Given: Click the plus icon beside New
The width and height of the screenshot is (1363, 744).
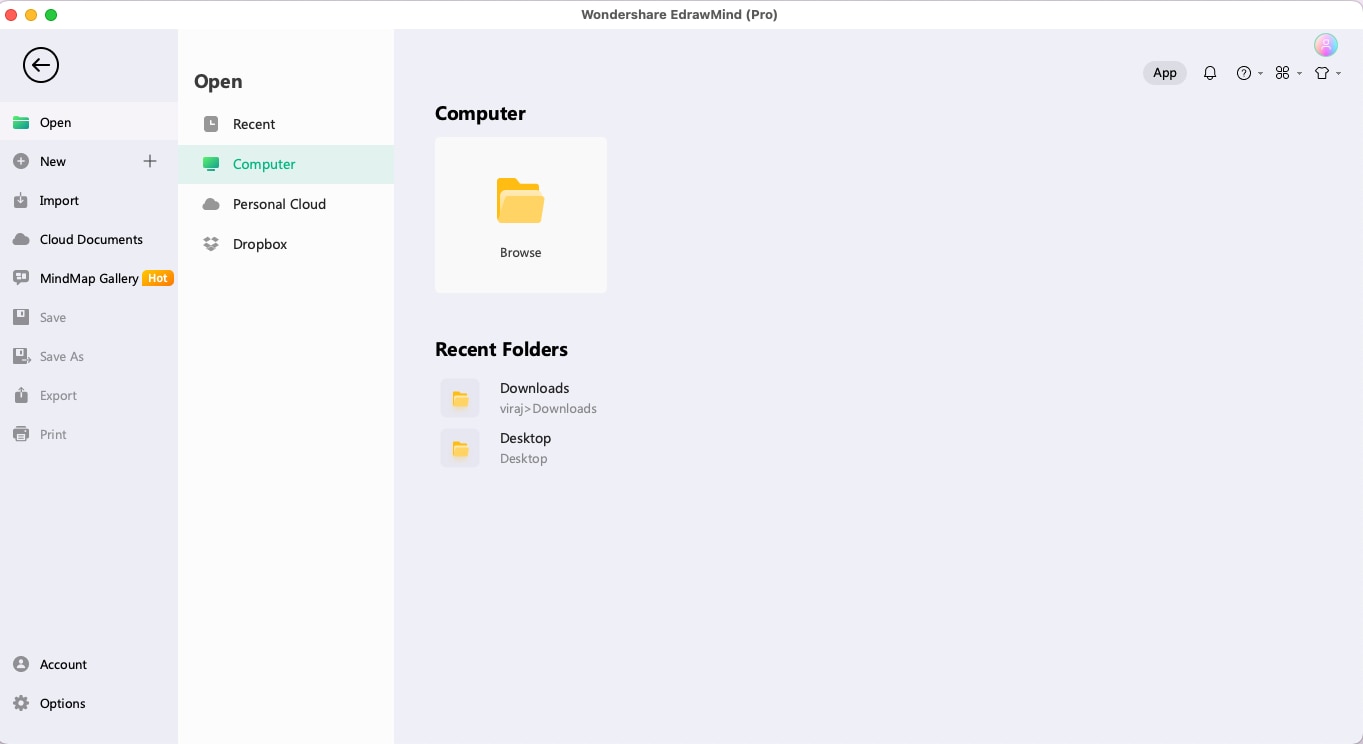Looking at the screenshot, I should pyautogui.click(x=150, y=161).
